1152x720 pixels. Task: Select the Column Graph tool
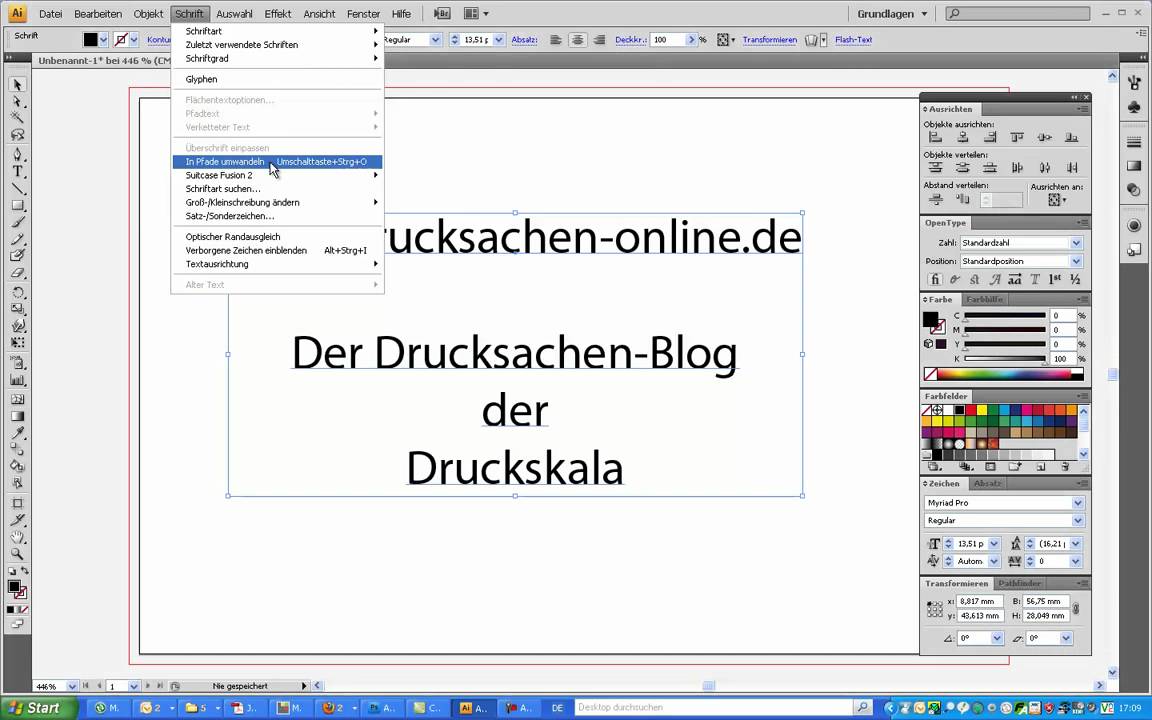[x=18, y=381]
